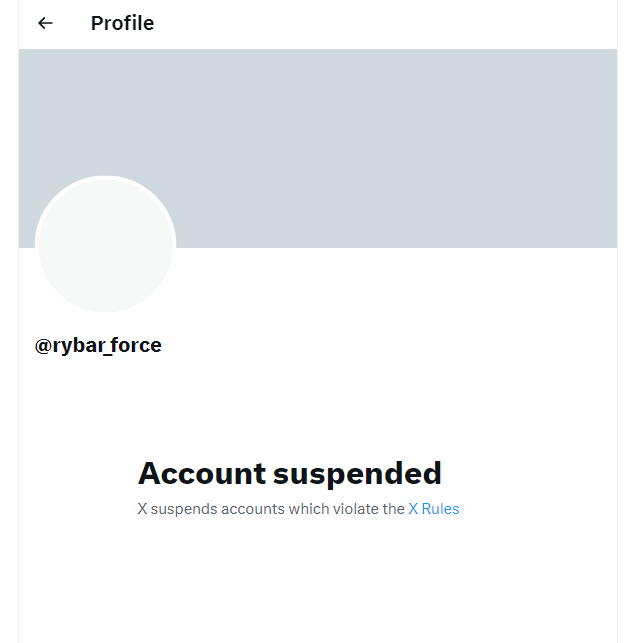632x643 pixels.
Task: Click the "Account suspended" heading
Action: point(289,473)
